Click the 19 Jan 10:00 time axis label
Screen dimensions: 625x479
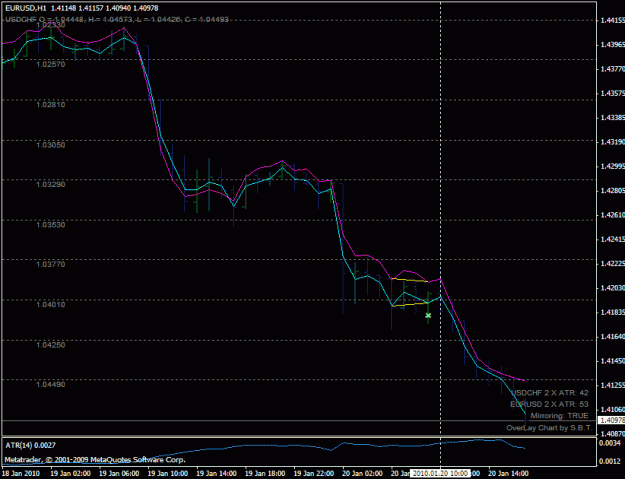168,473
